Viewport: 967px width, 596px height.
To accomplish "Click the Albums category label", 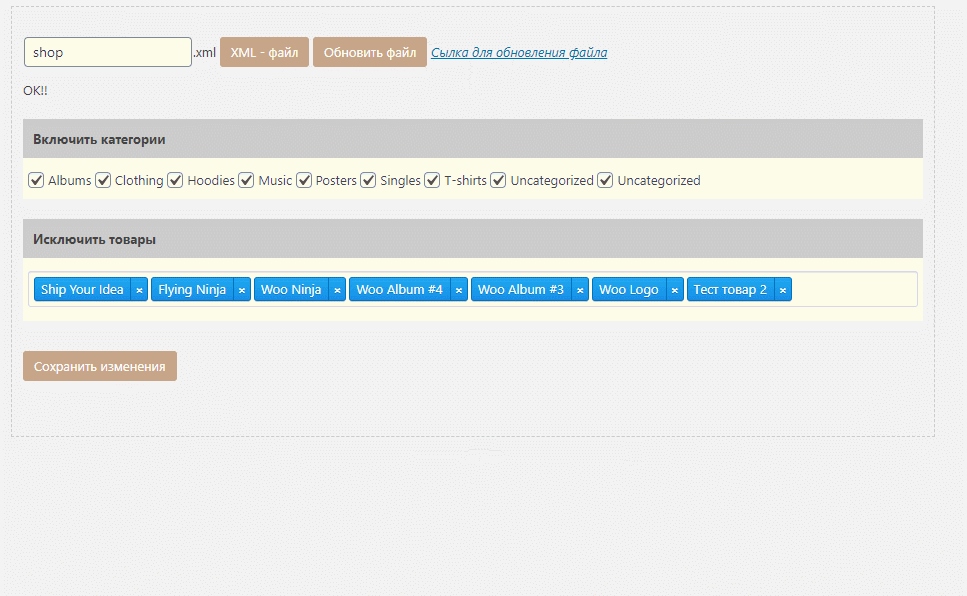I will (70, 181).
